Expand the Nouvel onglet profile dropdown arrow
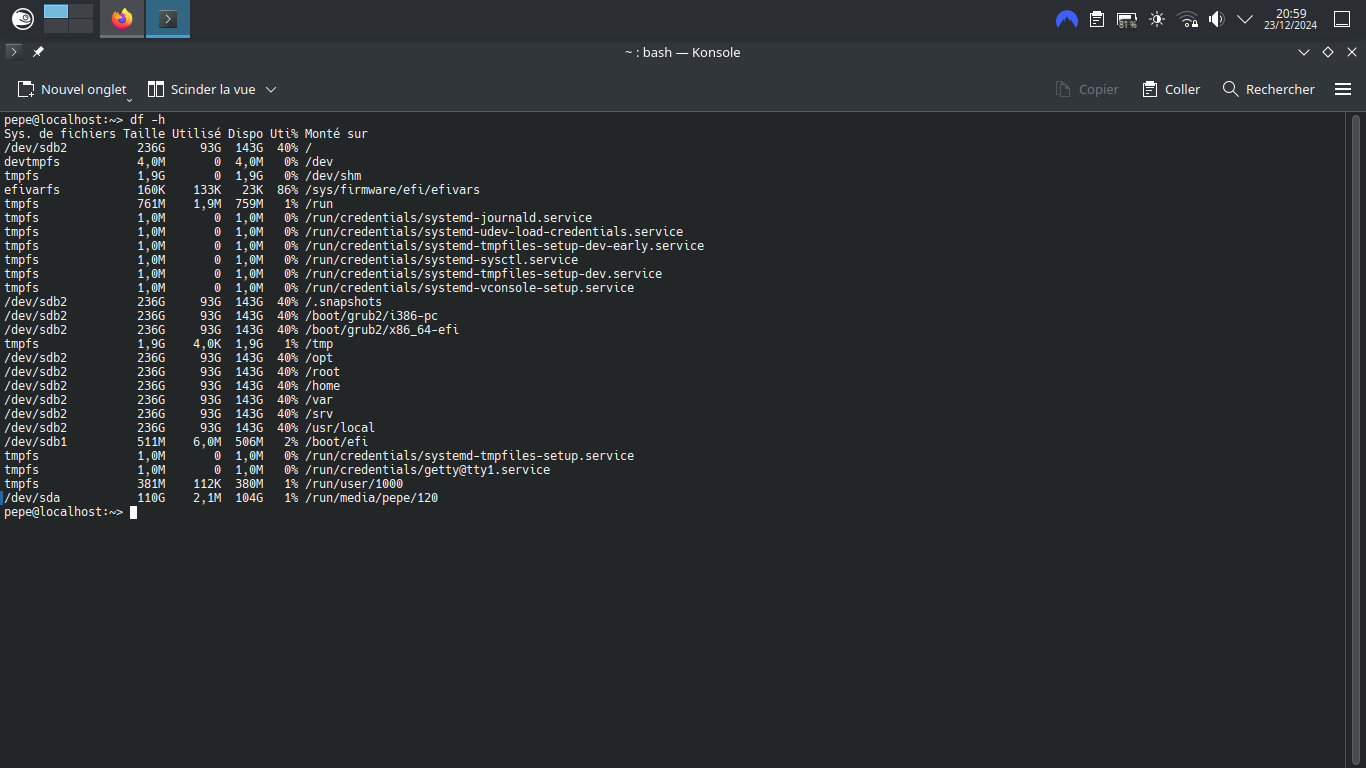Viewport: 1366px width, 768px height. [129, 99]
